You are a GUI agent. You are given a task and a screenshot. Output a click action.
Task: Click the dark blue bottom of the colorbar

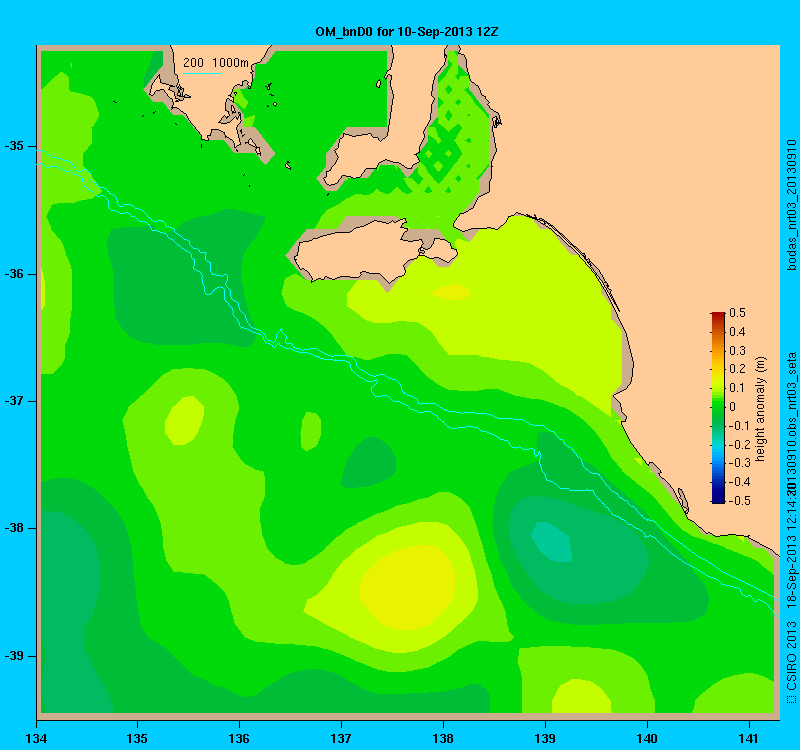click(x=717, y=499)
